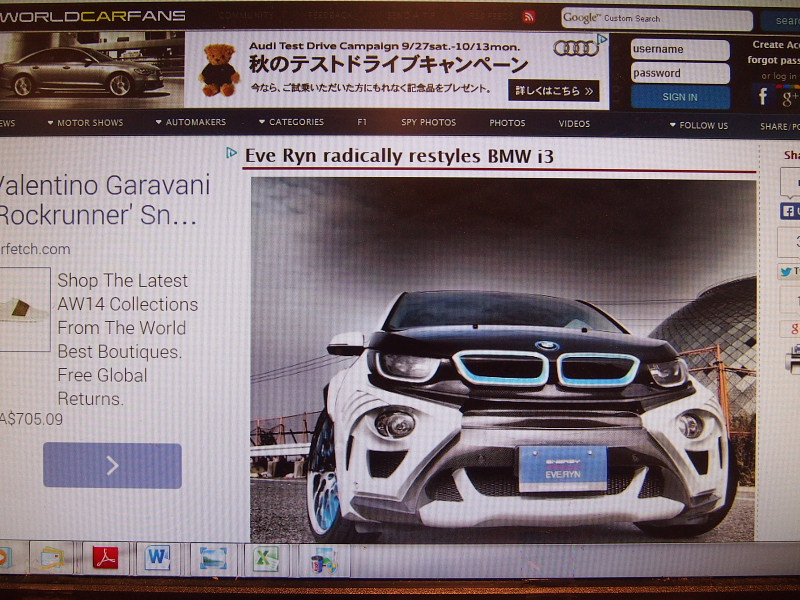Viewport: 800px width, 600px height.
Task: Open the Audi sedan banner image
Action: click(92, 70)
